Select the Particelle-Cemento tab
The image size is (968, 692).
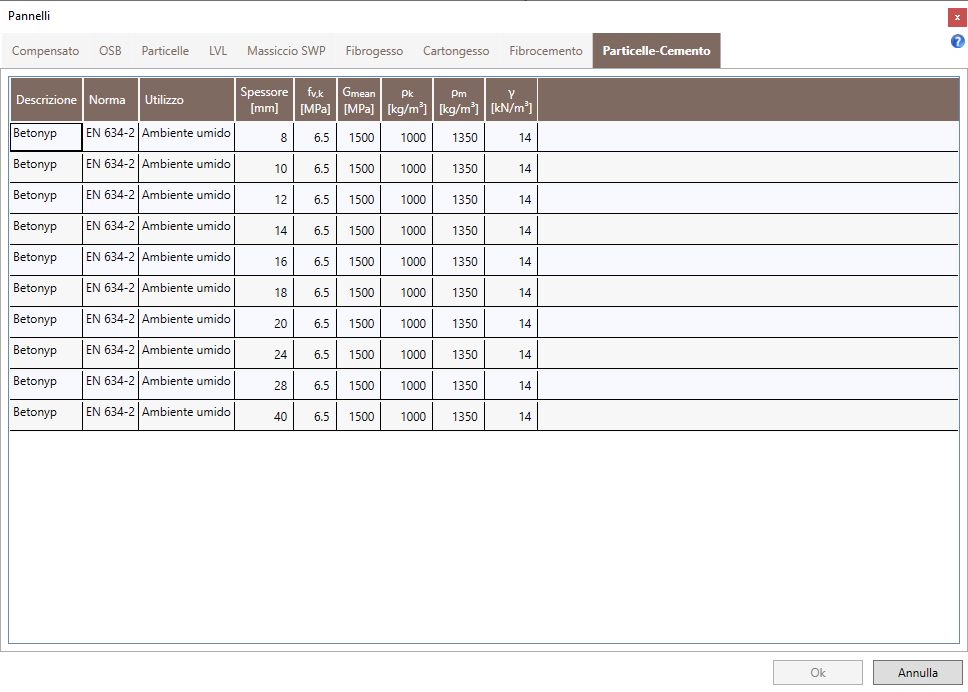click(656, 51)
